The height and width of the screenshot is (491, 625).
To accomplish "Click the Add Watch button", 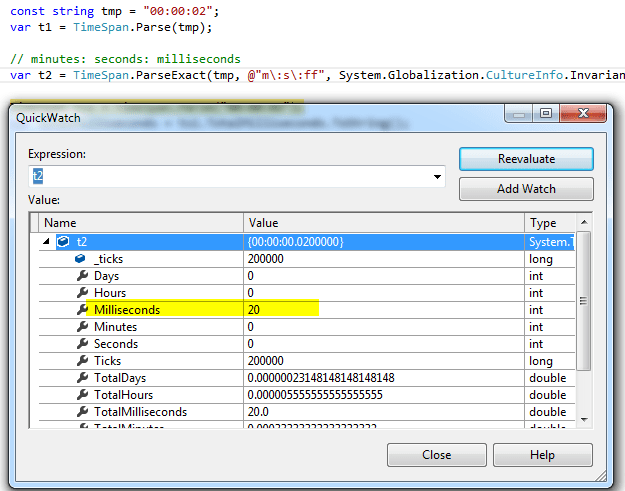I will [x=526, y=189].
